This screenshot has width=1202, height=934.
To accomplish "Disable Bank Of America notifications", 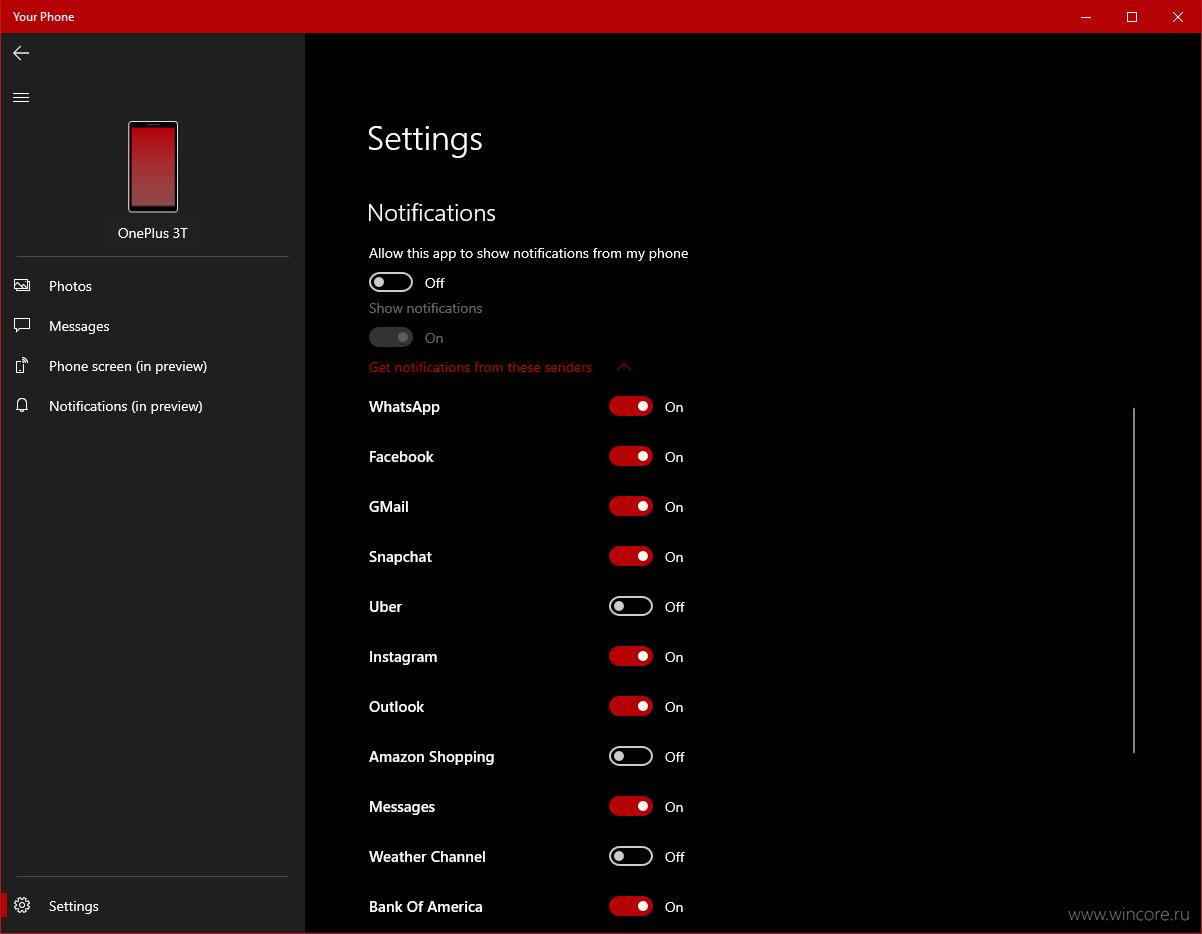I will point(631,907).
